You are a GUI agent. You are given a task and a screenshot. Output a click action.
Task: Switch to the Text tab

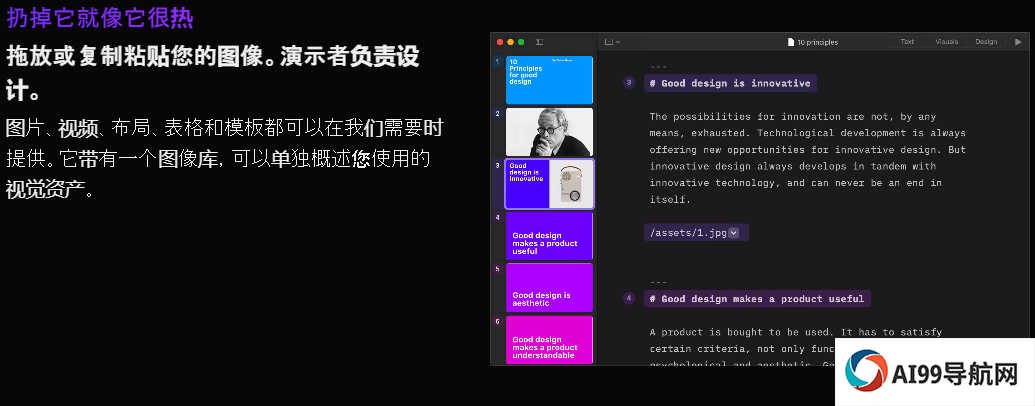tap(907, 42)
